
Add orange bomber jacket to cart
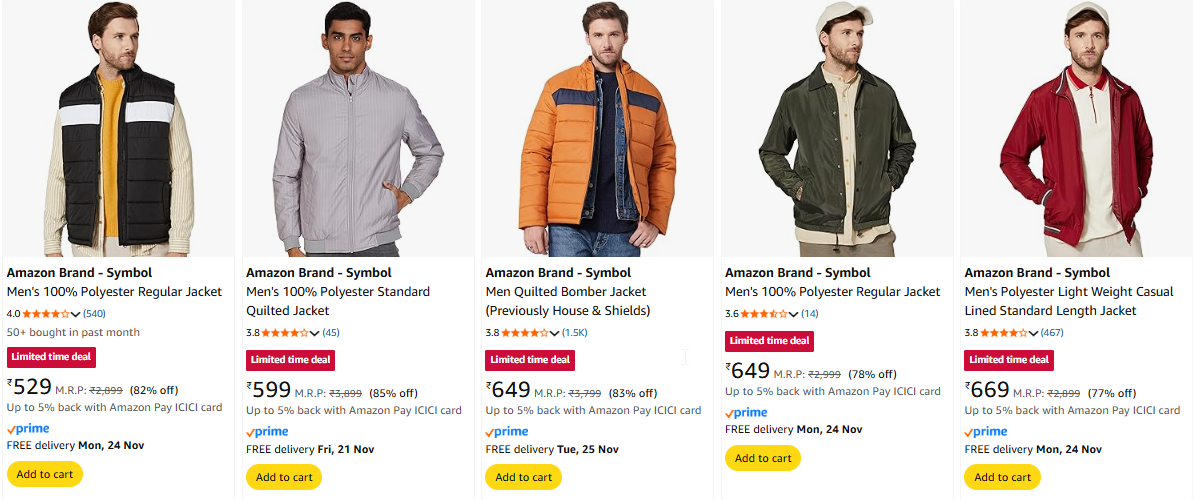524,477
